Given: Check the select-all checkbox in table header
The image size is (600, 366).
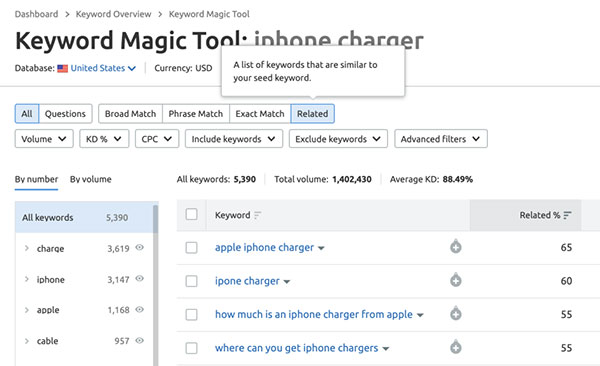Looking at the screenshot, I should click(191, 214).
